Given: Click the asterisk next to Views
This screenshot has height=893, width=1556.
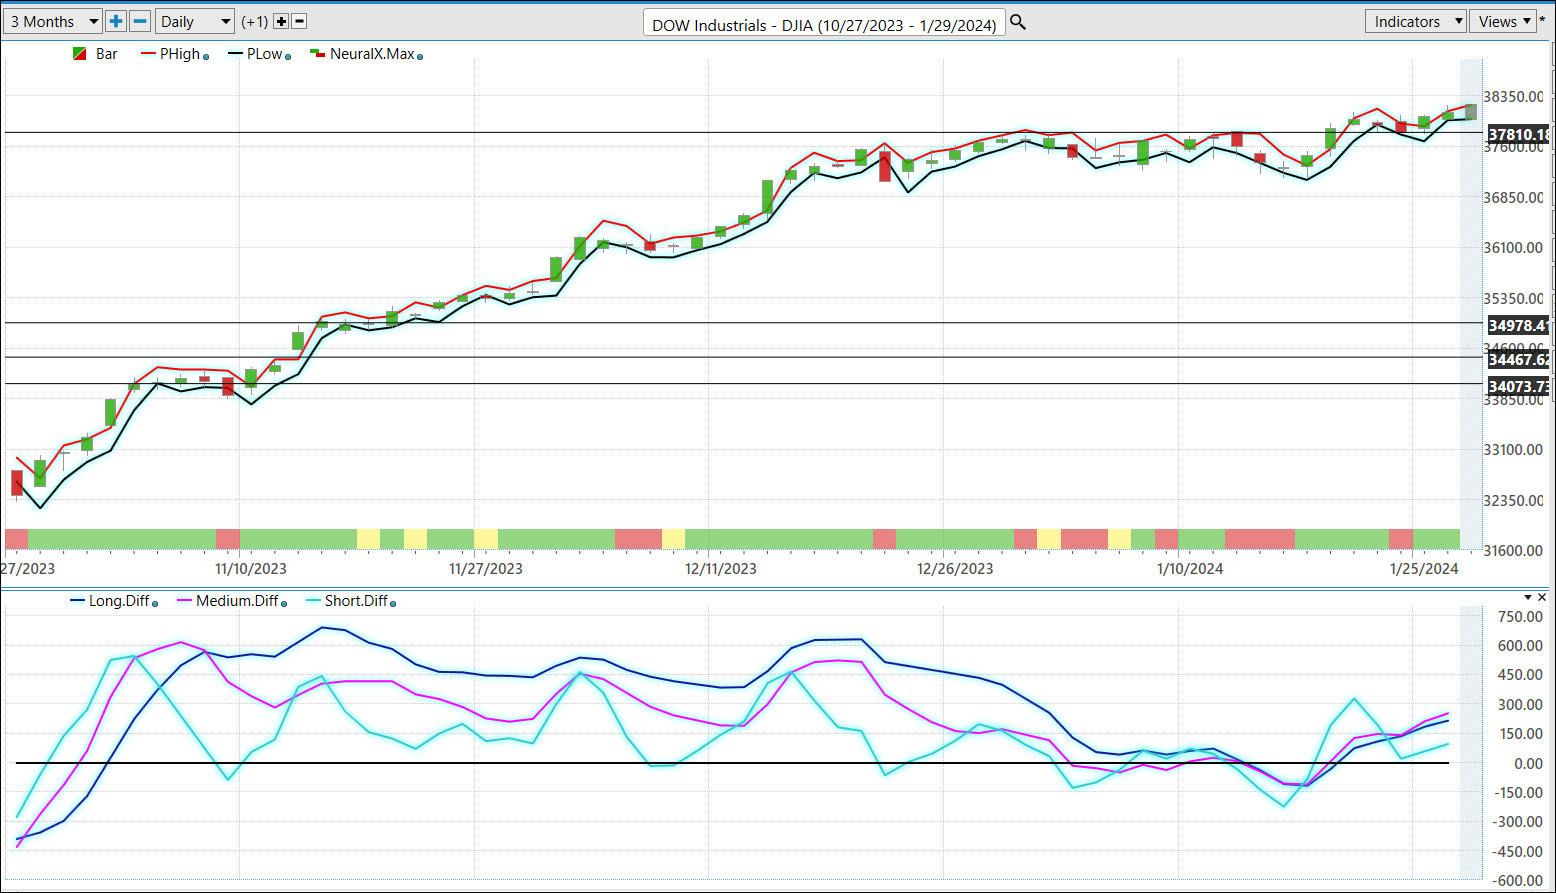Looking at the screenshot, I should 1543,20.
